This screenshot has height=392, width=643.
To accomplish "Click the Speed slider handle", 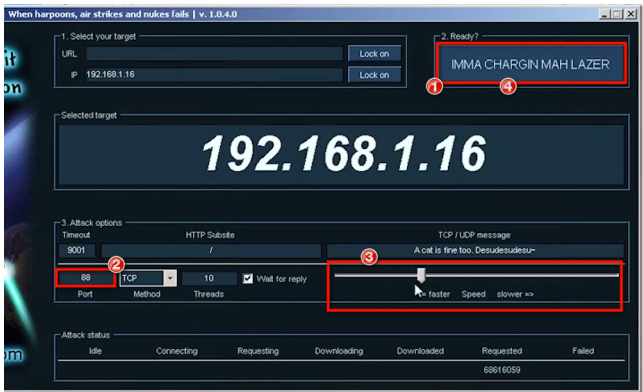I will (421, 275).
